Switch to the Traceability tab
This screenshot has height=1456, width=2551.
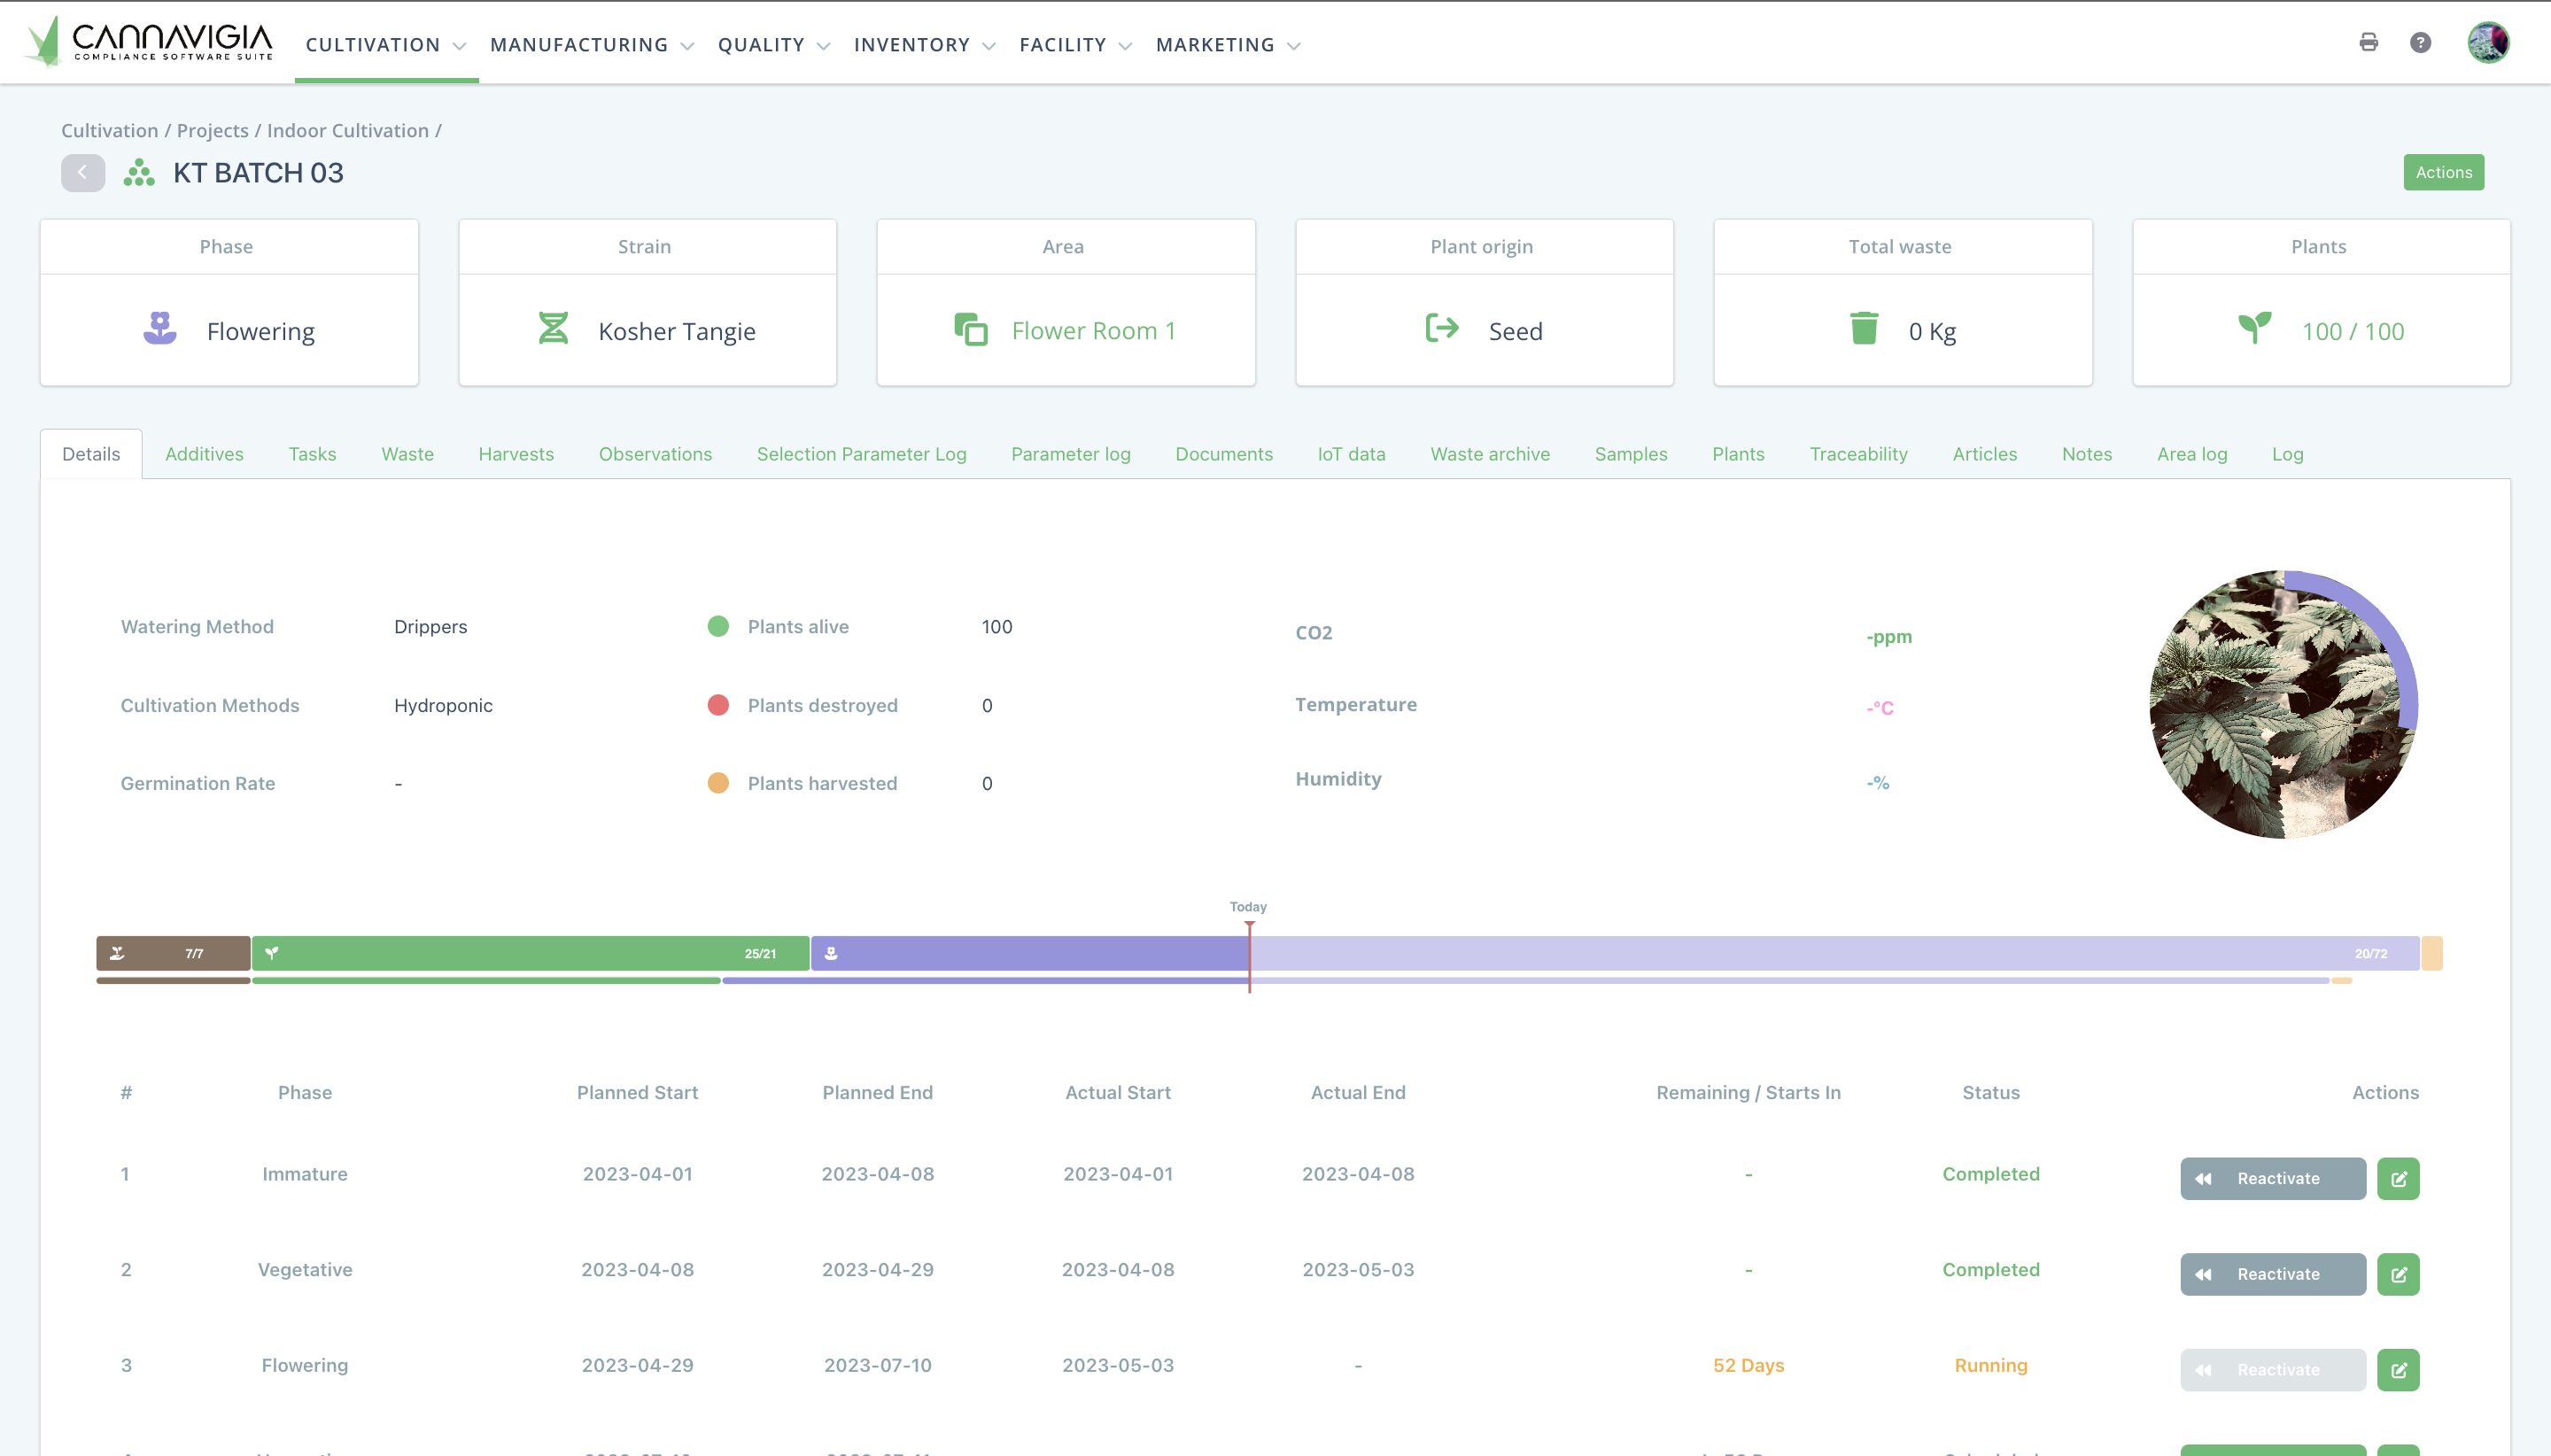pyautogui.click(x=1858, y=454)
